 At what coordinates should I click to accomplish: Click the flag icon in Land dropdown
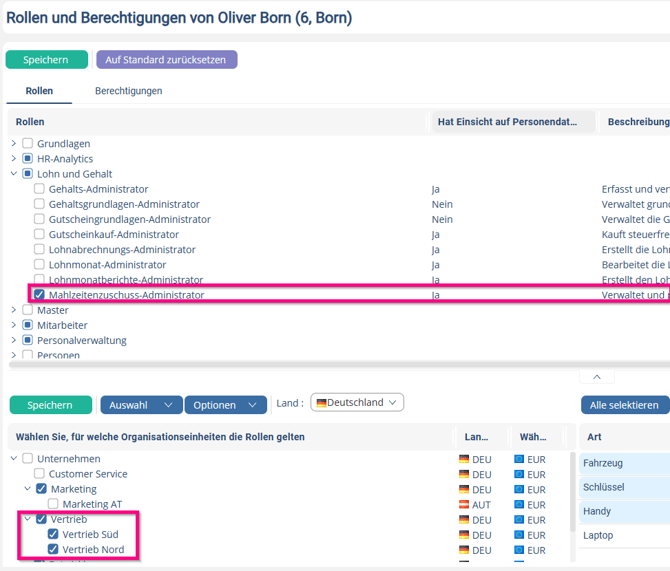[322, 403]
